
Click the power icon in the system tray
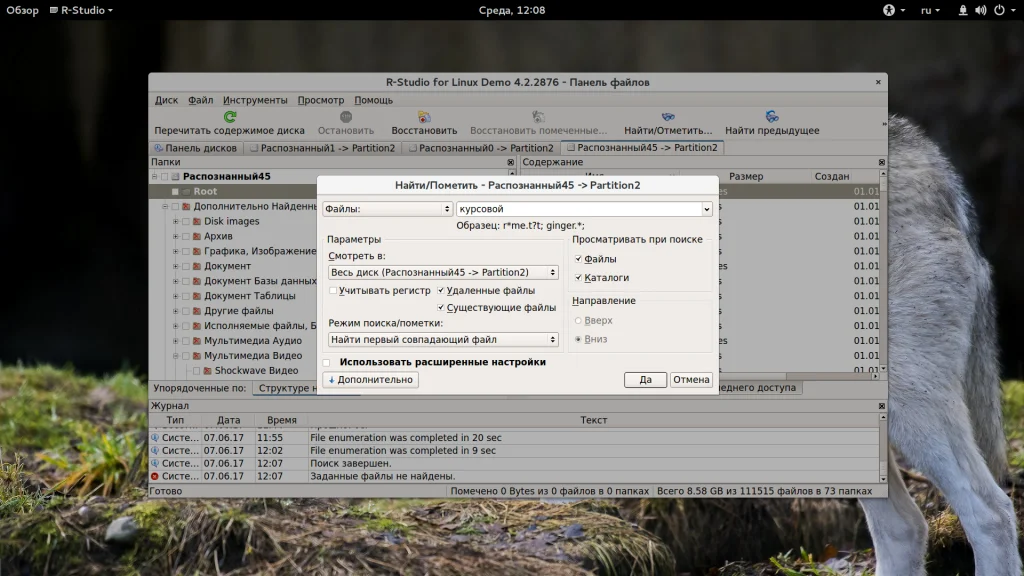pyautogui.click(x=997, y=10)
